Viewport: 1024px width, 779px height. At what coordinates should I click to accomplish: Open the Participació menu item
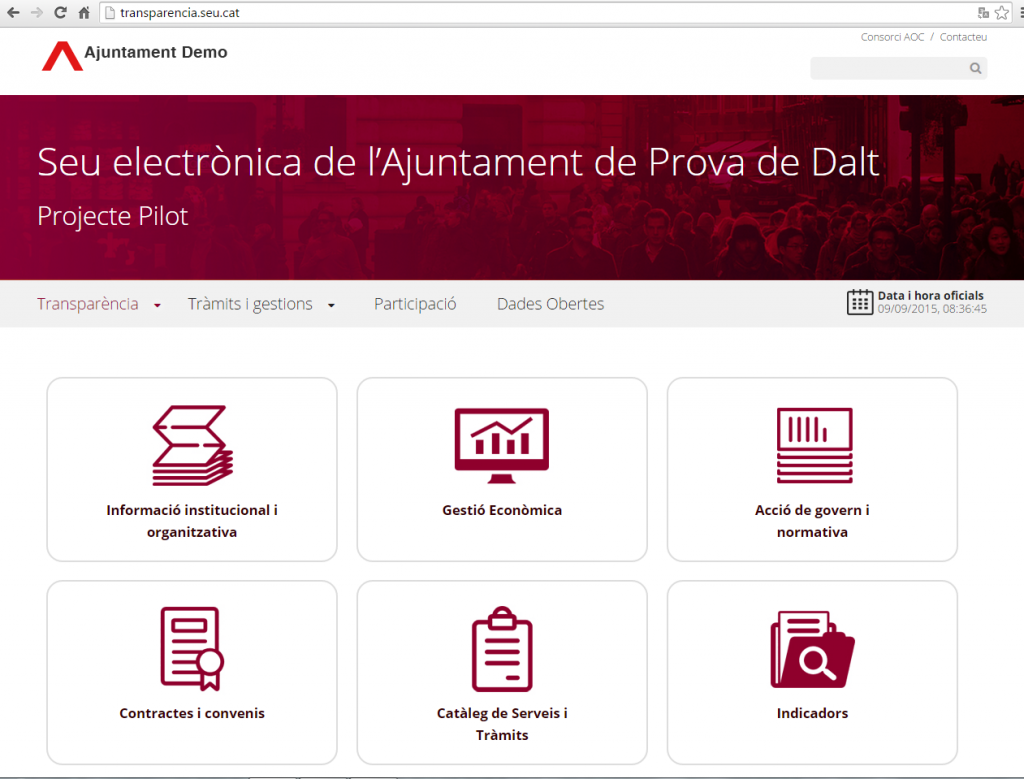(x=414, y=303)
